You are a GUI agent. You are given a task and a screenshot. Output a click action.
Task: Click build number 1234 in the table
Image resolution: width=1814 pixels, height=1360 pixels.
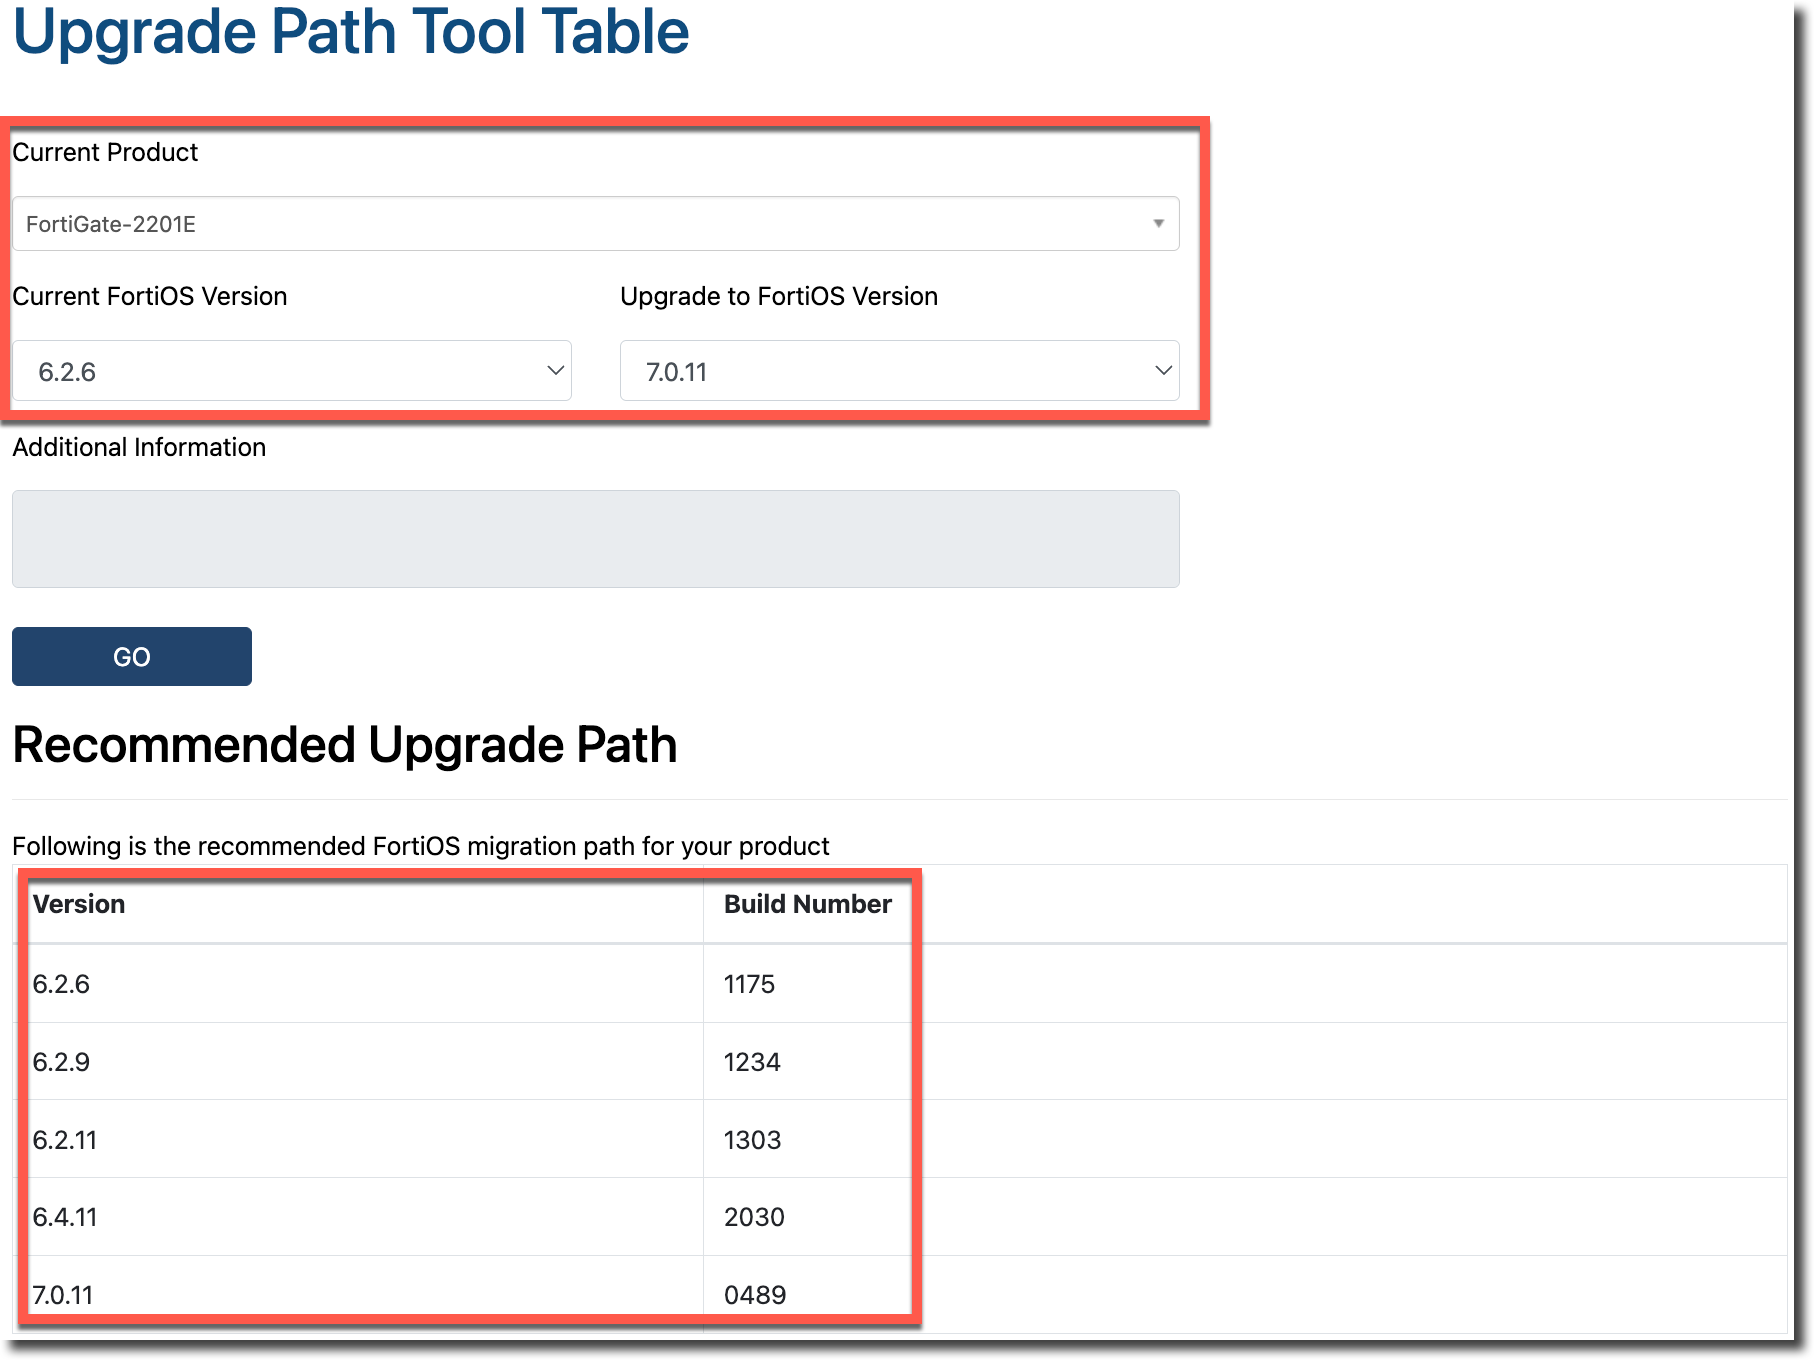752,1062
